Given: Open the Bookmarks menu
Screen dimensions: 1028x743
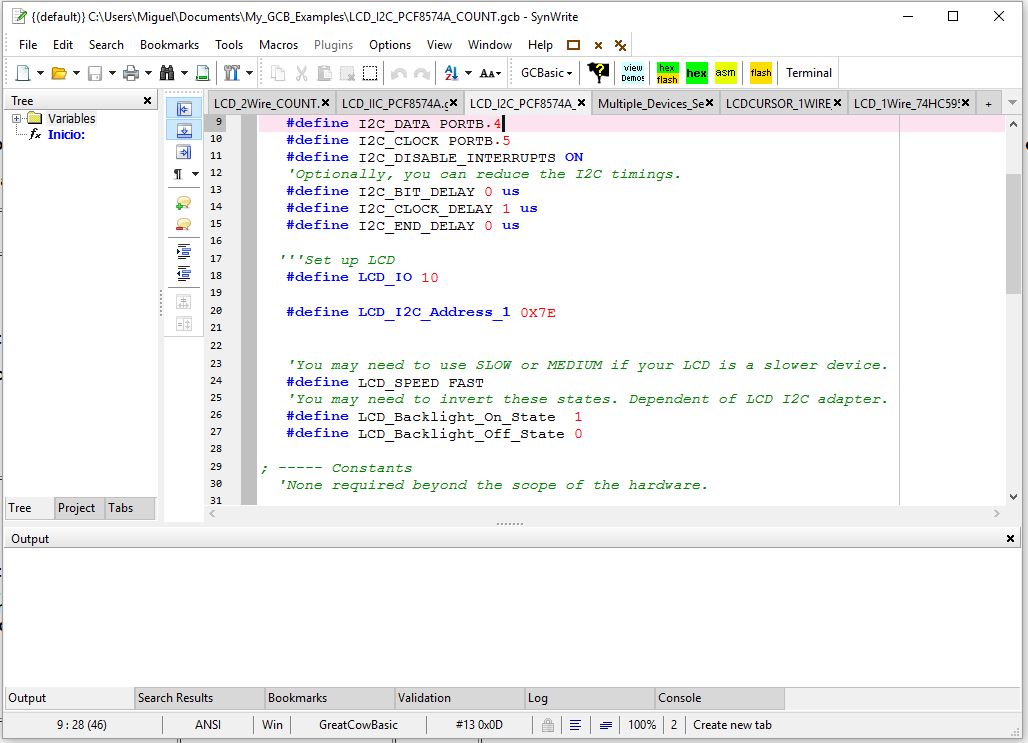Looking at the screenshot, I should point(169,45).
